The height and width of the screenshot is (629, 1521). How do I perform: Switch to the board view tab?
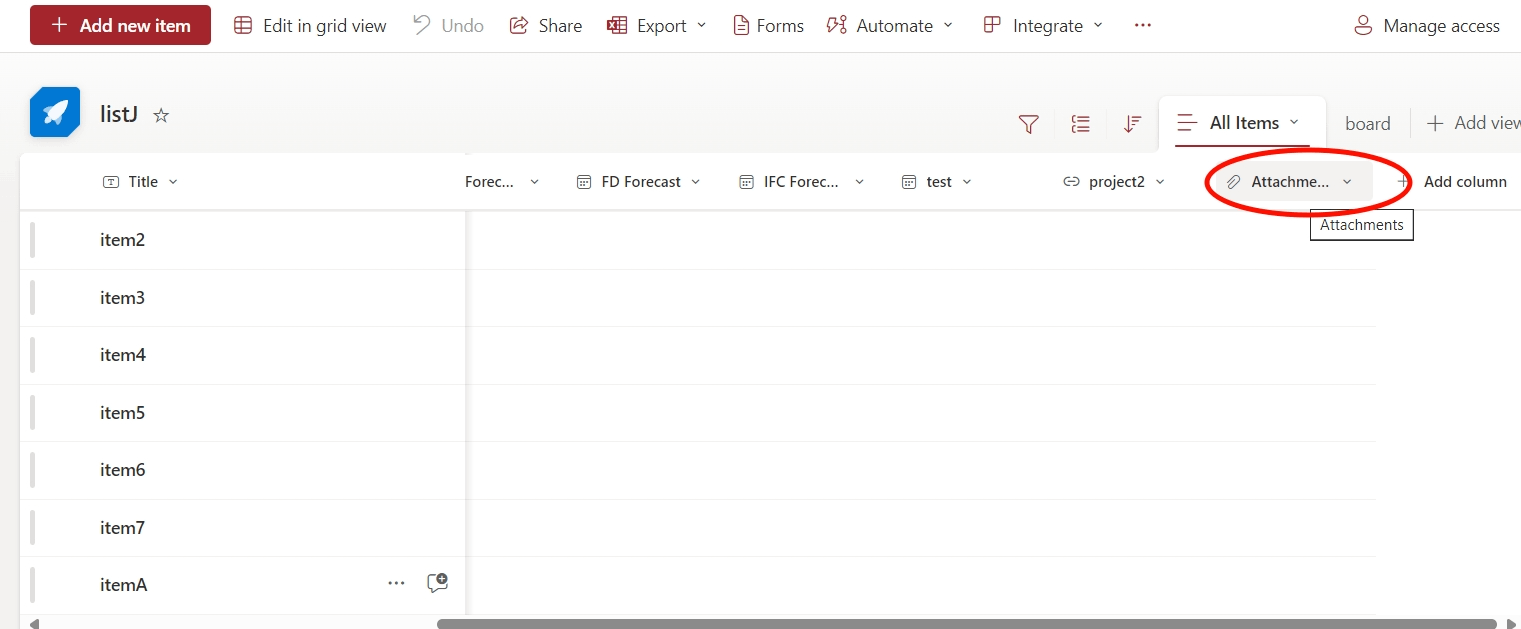[1368, 124]
